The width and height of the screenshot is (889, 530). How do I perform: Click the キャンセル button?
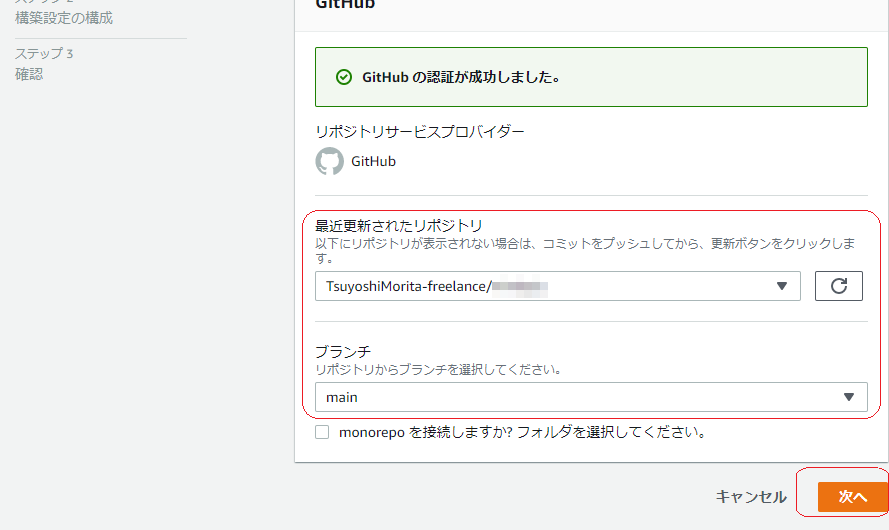[751, 497]
